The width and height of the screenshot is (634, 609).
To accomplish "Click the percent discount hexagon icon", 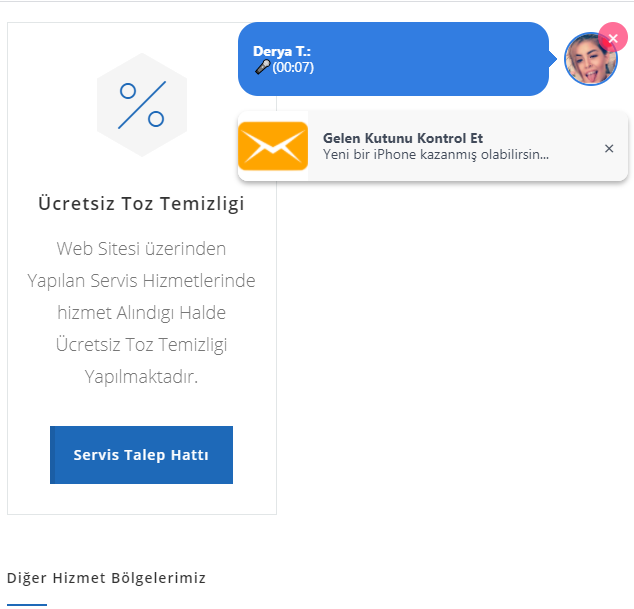I will tap(141, 105).
